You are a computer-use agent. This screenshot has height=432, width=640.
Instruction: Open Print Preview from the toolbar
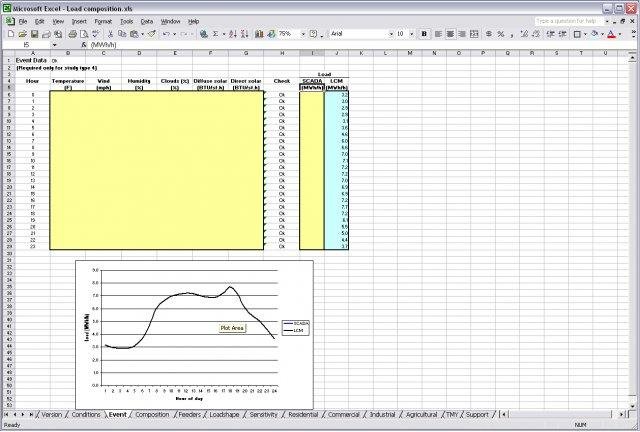(x=84, y=34)
